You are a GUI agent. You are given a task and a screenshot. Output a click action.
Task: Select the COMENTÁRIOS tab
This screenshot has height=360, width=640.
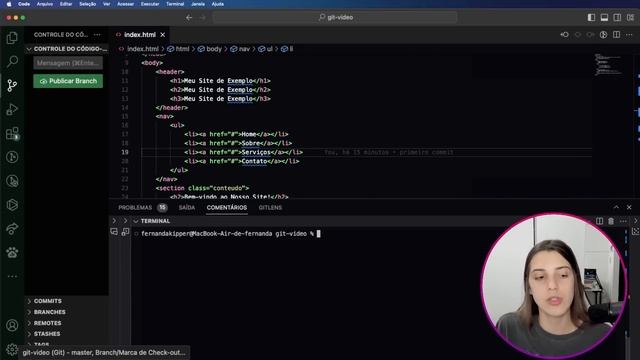227,207
